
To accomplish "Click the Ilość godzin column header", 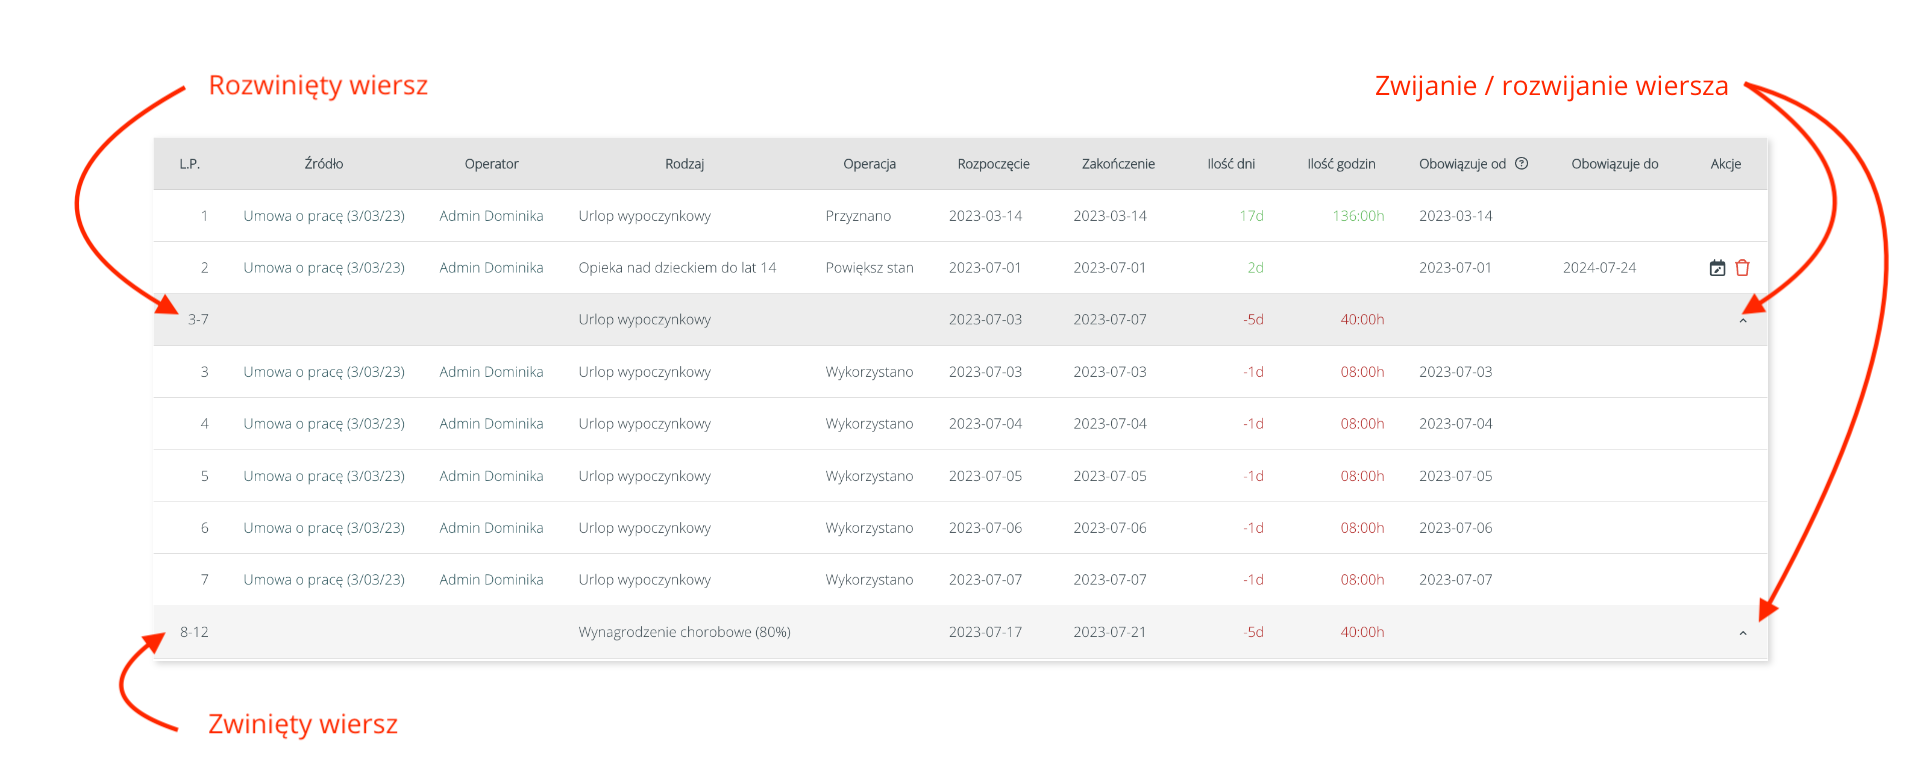I will (x=1341, y=164).
